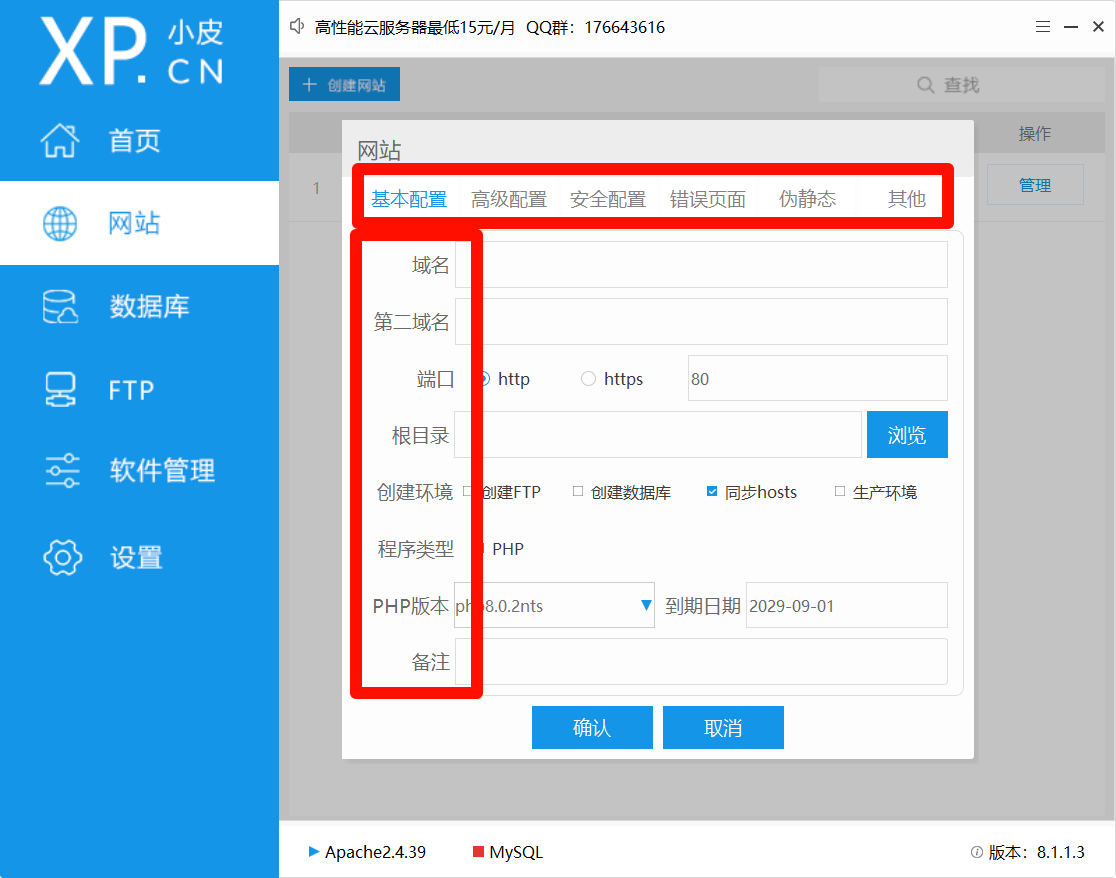Screen dimensions: 1116x878
Task: Click the 版本: 8.1.1.3 text
Action: coord(1036,852)
